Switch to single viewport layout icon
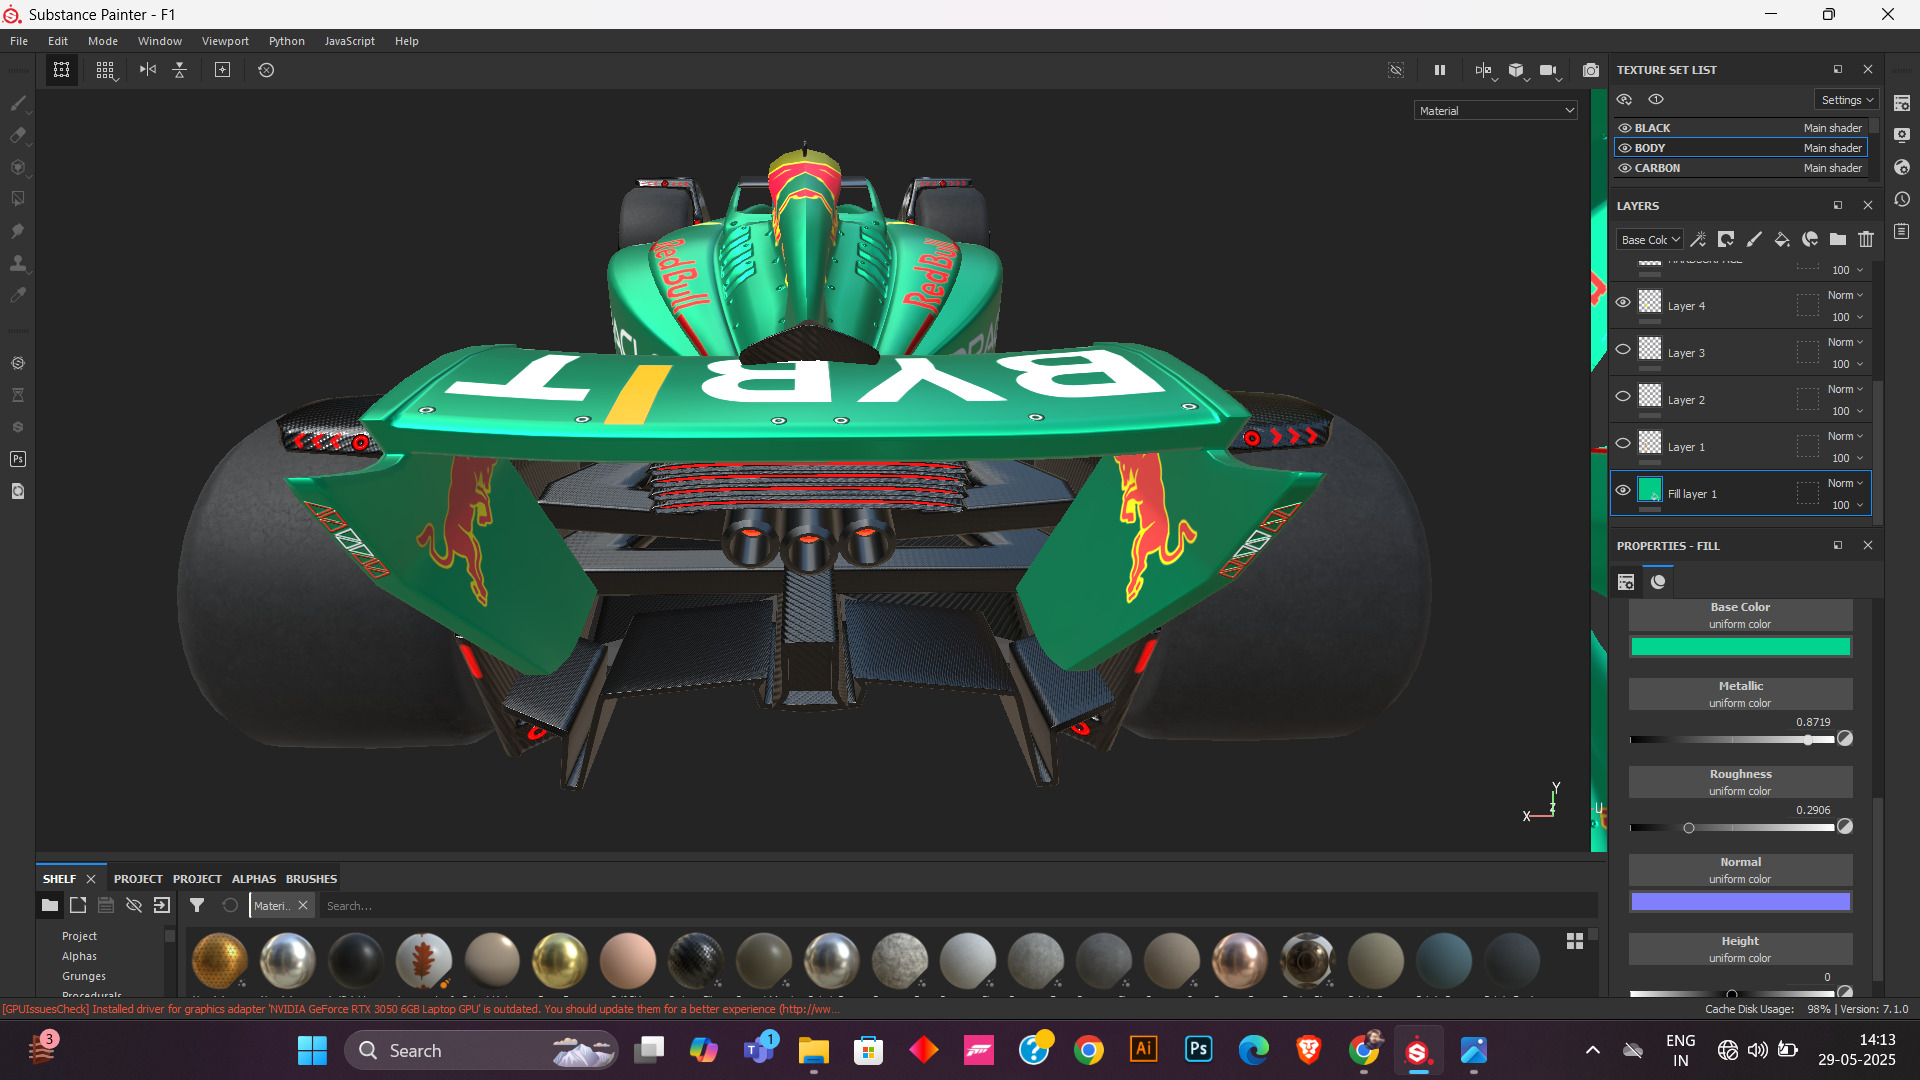The height and width of the screenshot is (1080, 1920). coord(61,70)
